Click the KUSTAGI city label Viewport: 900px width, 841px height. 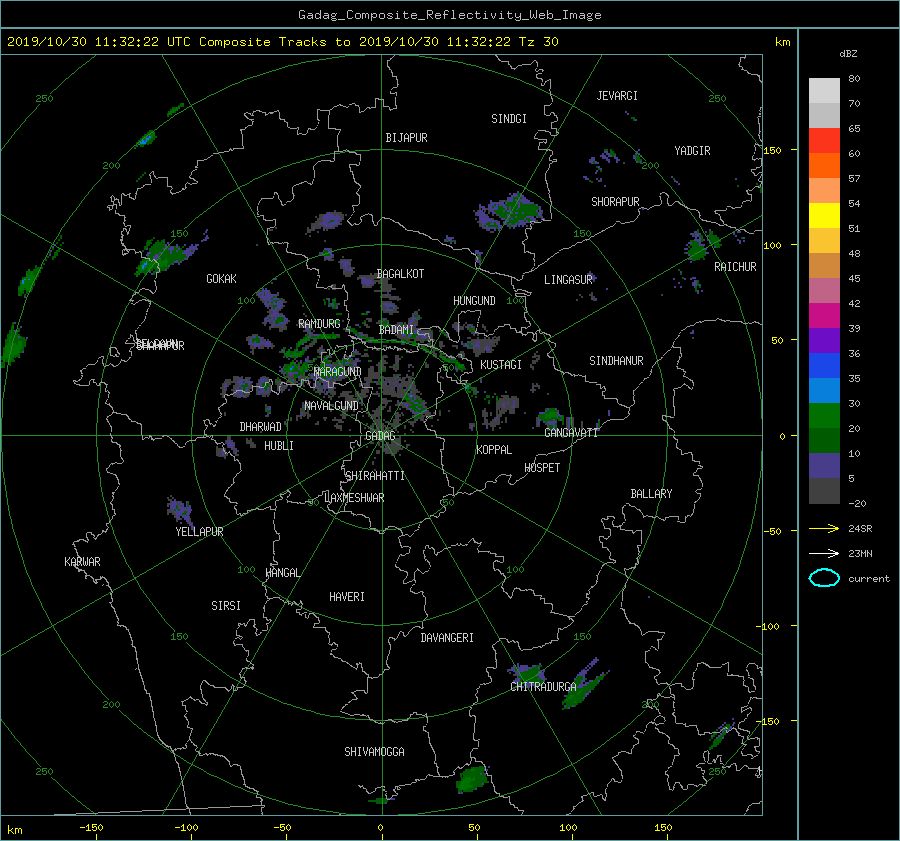click(x=501, y=365)
